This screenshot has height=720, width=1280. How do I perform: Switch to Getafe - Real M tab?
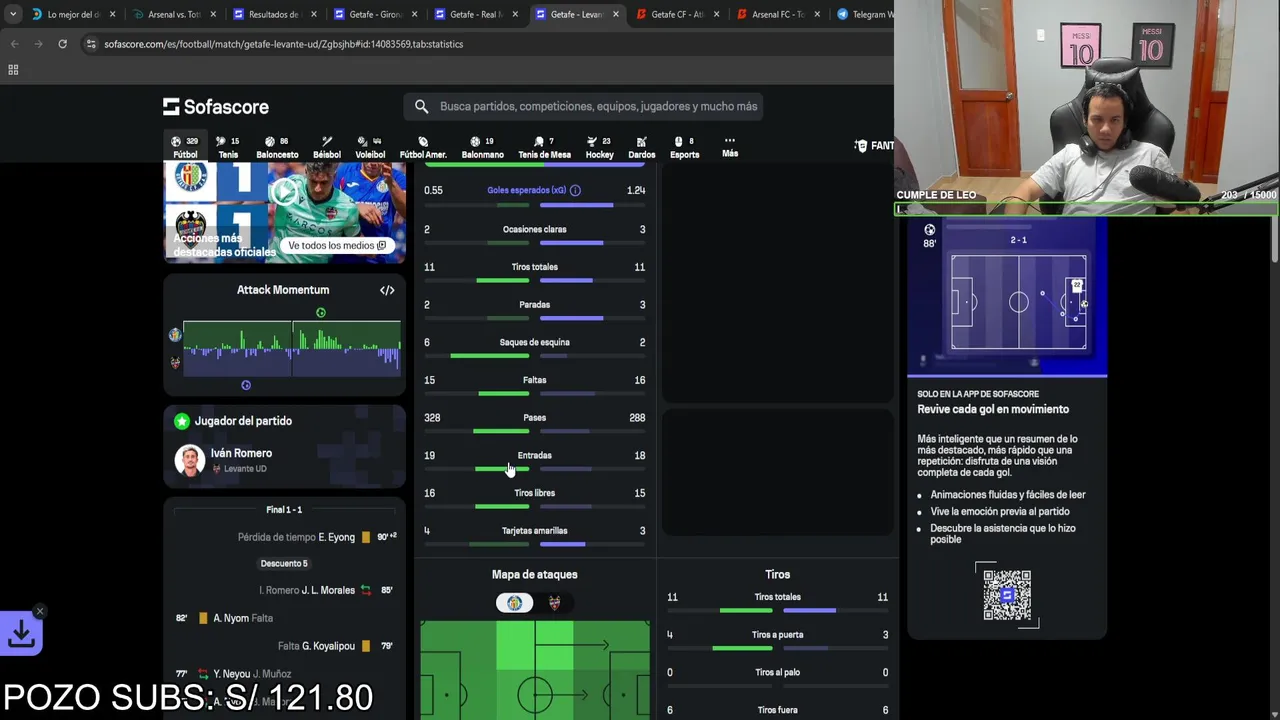pos(475,14)
